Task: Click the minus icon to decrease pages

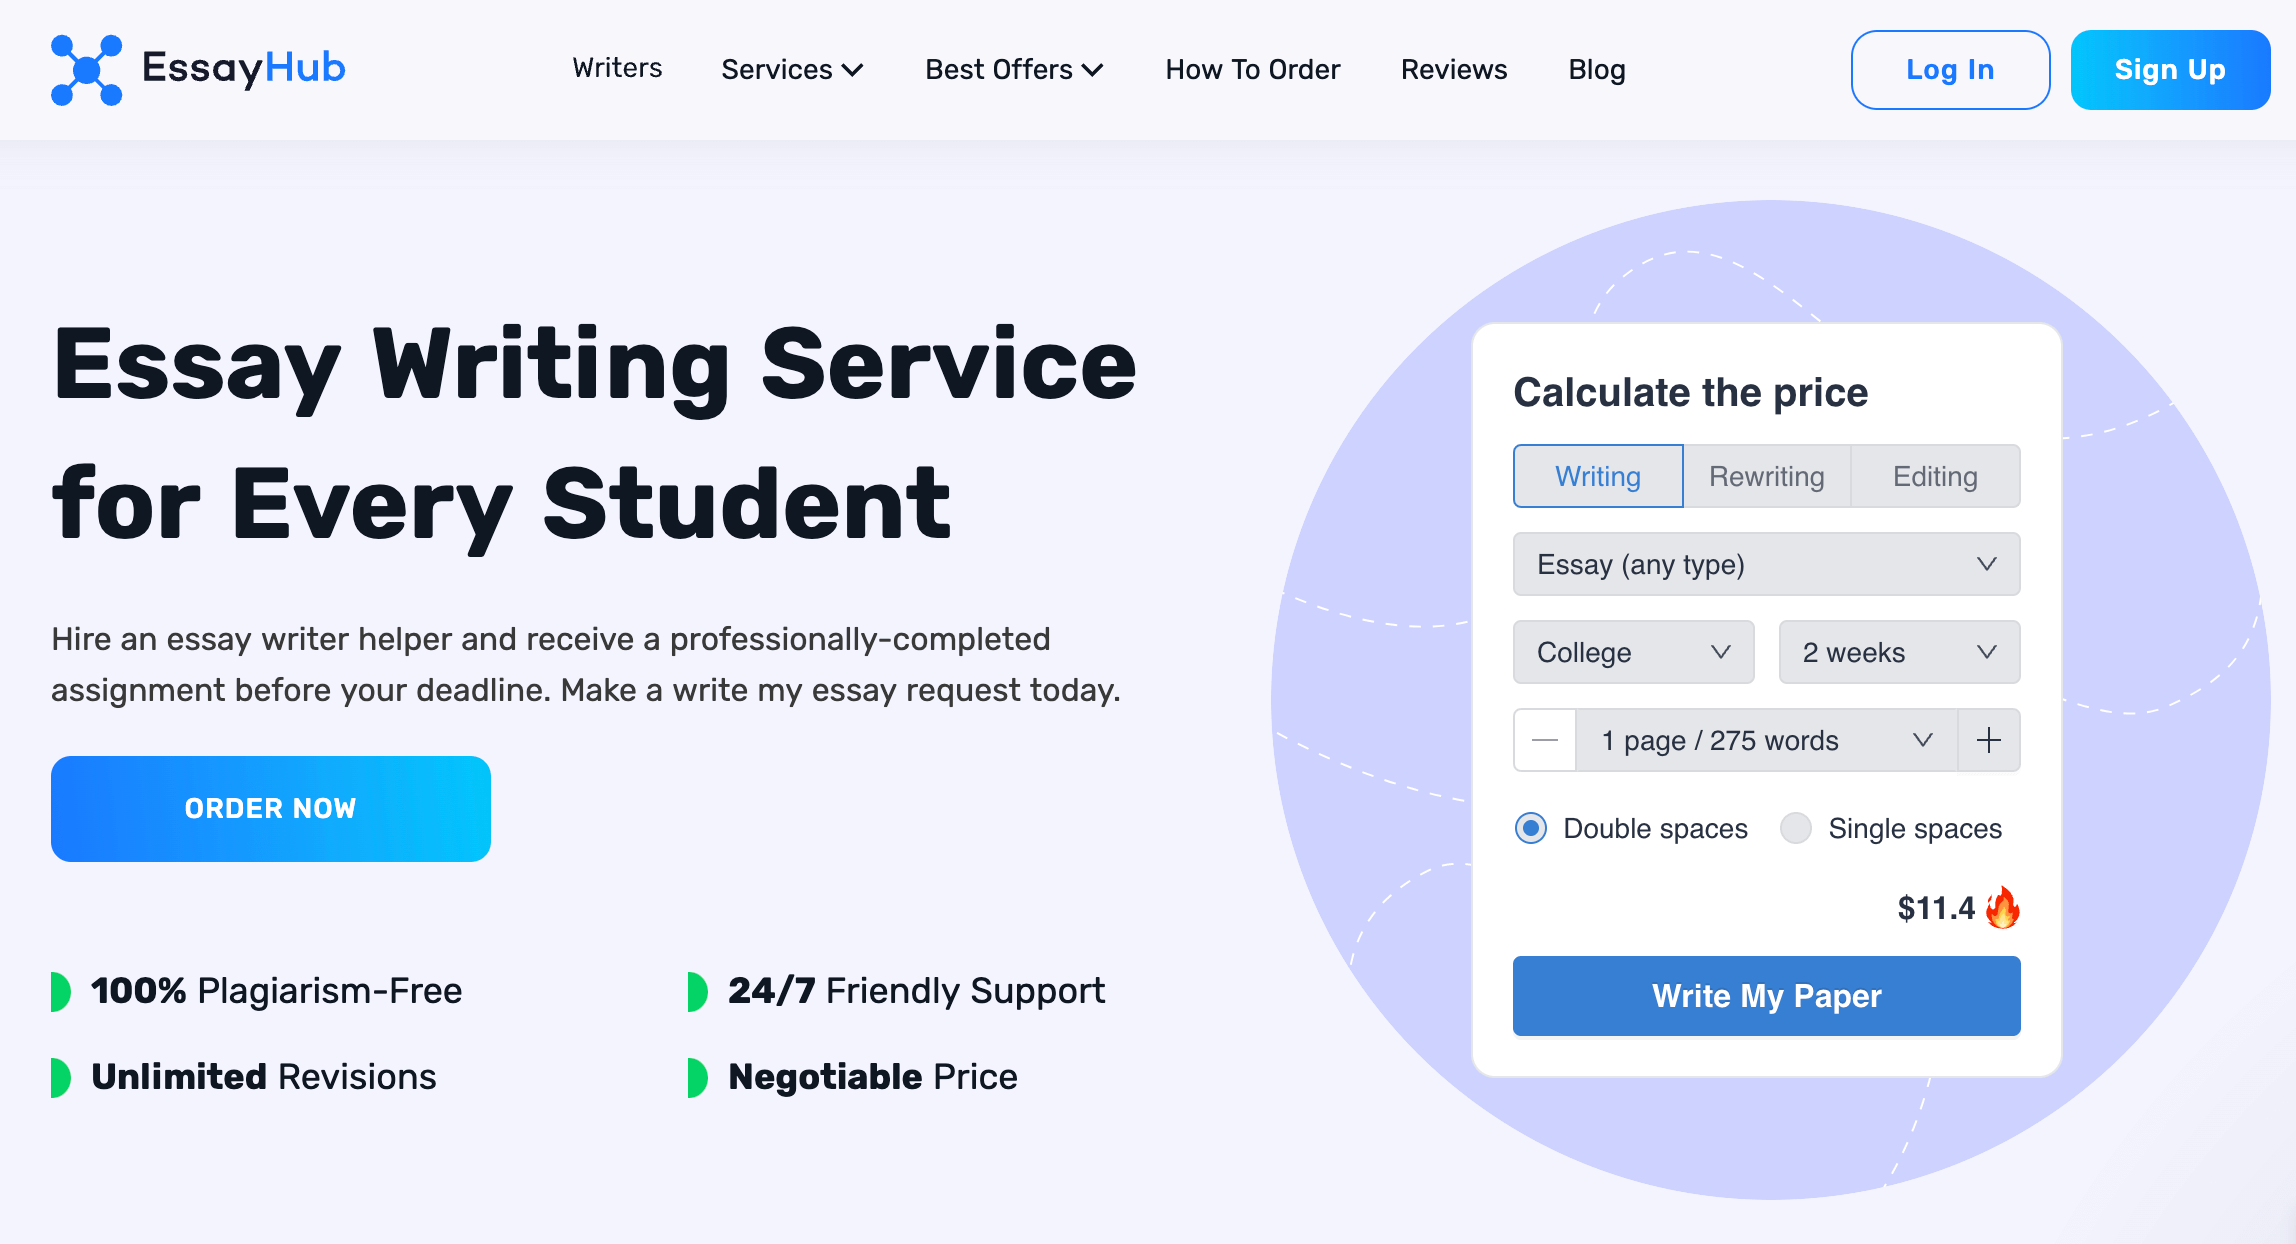Action: pos(1545,740)
